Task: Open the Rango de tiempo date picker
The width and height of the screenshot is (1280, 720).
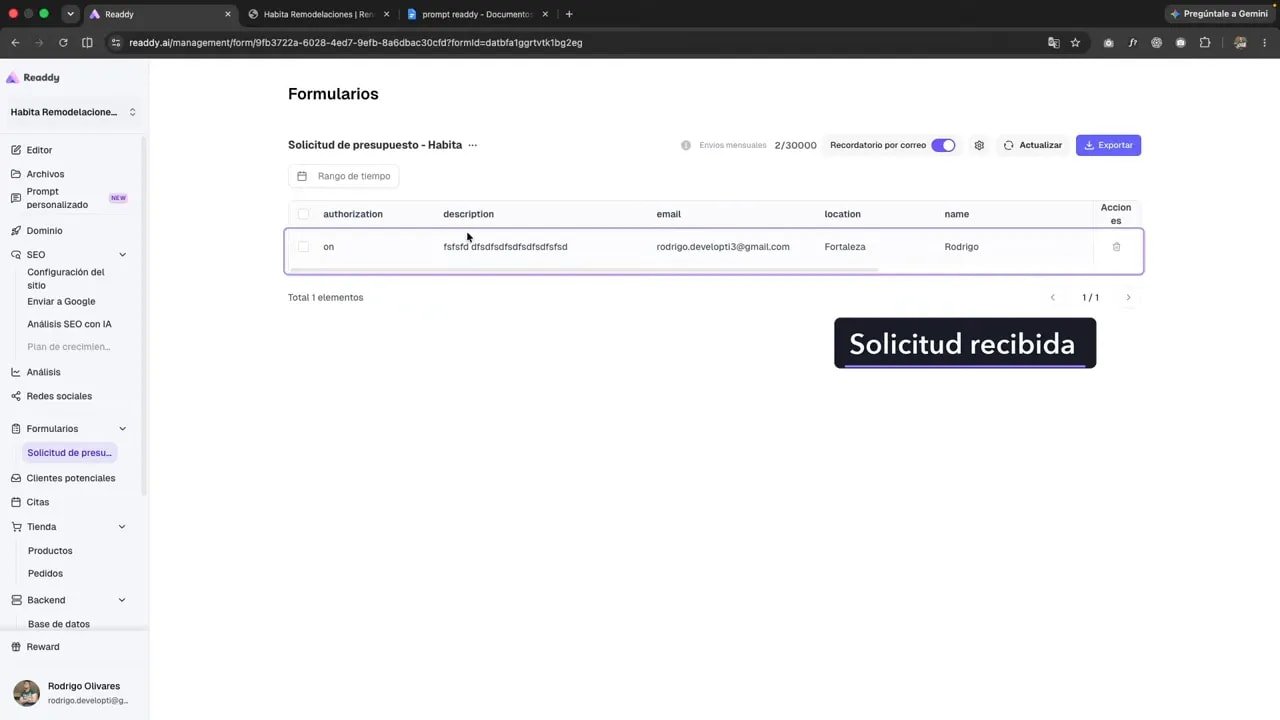Action: point(344,176)
